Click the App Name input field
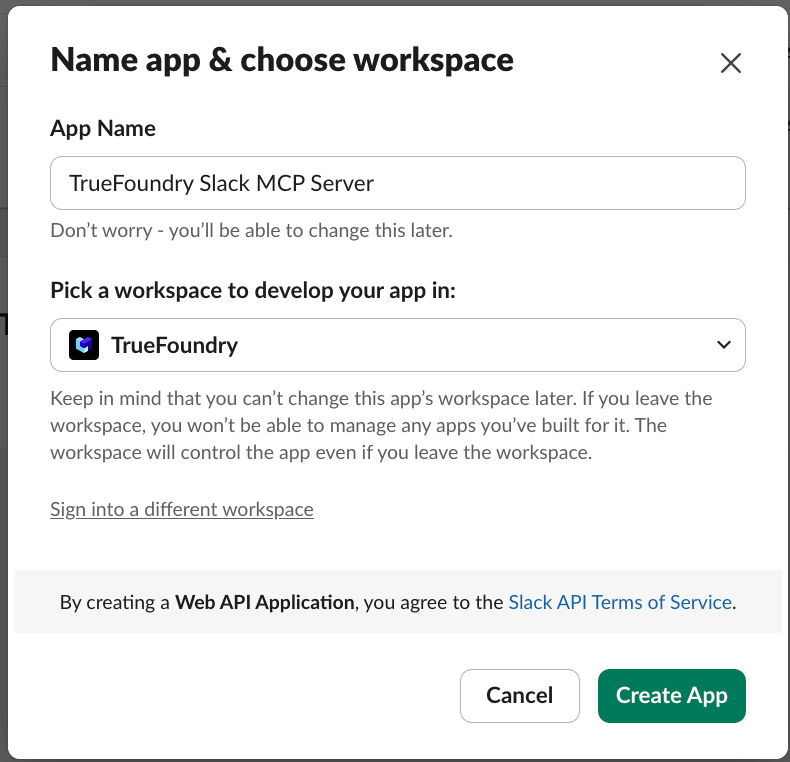Screen dimensions: 790x762 point(398,183)
